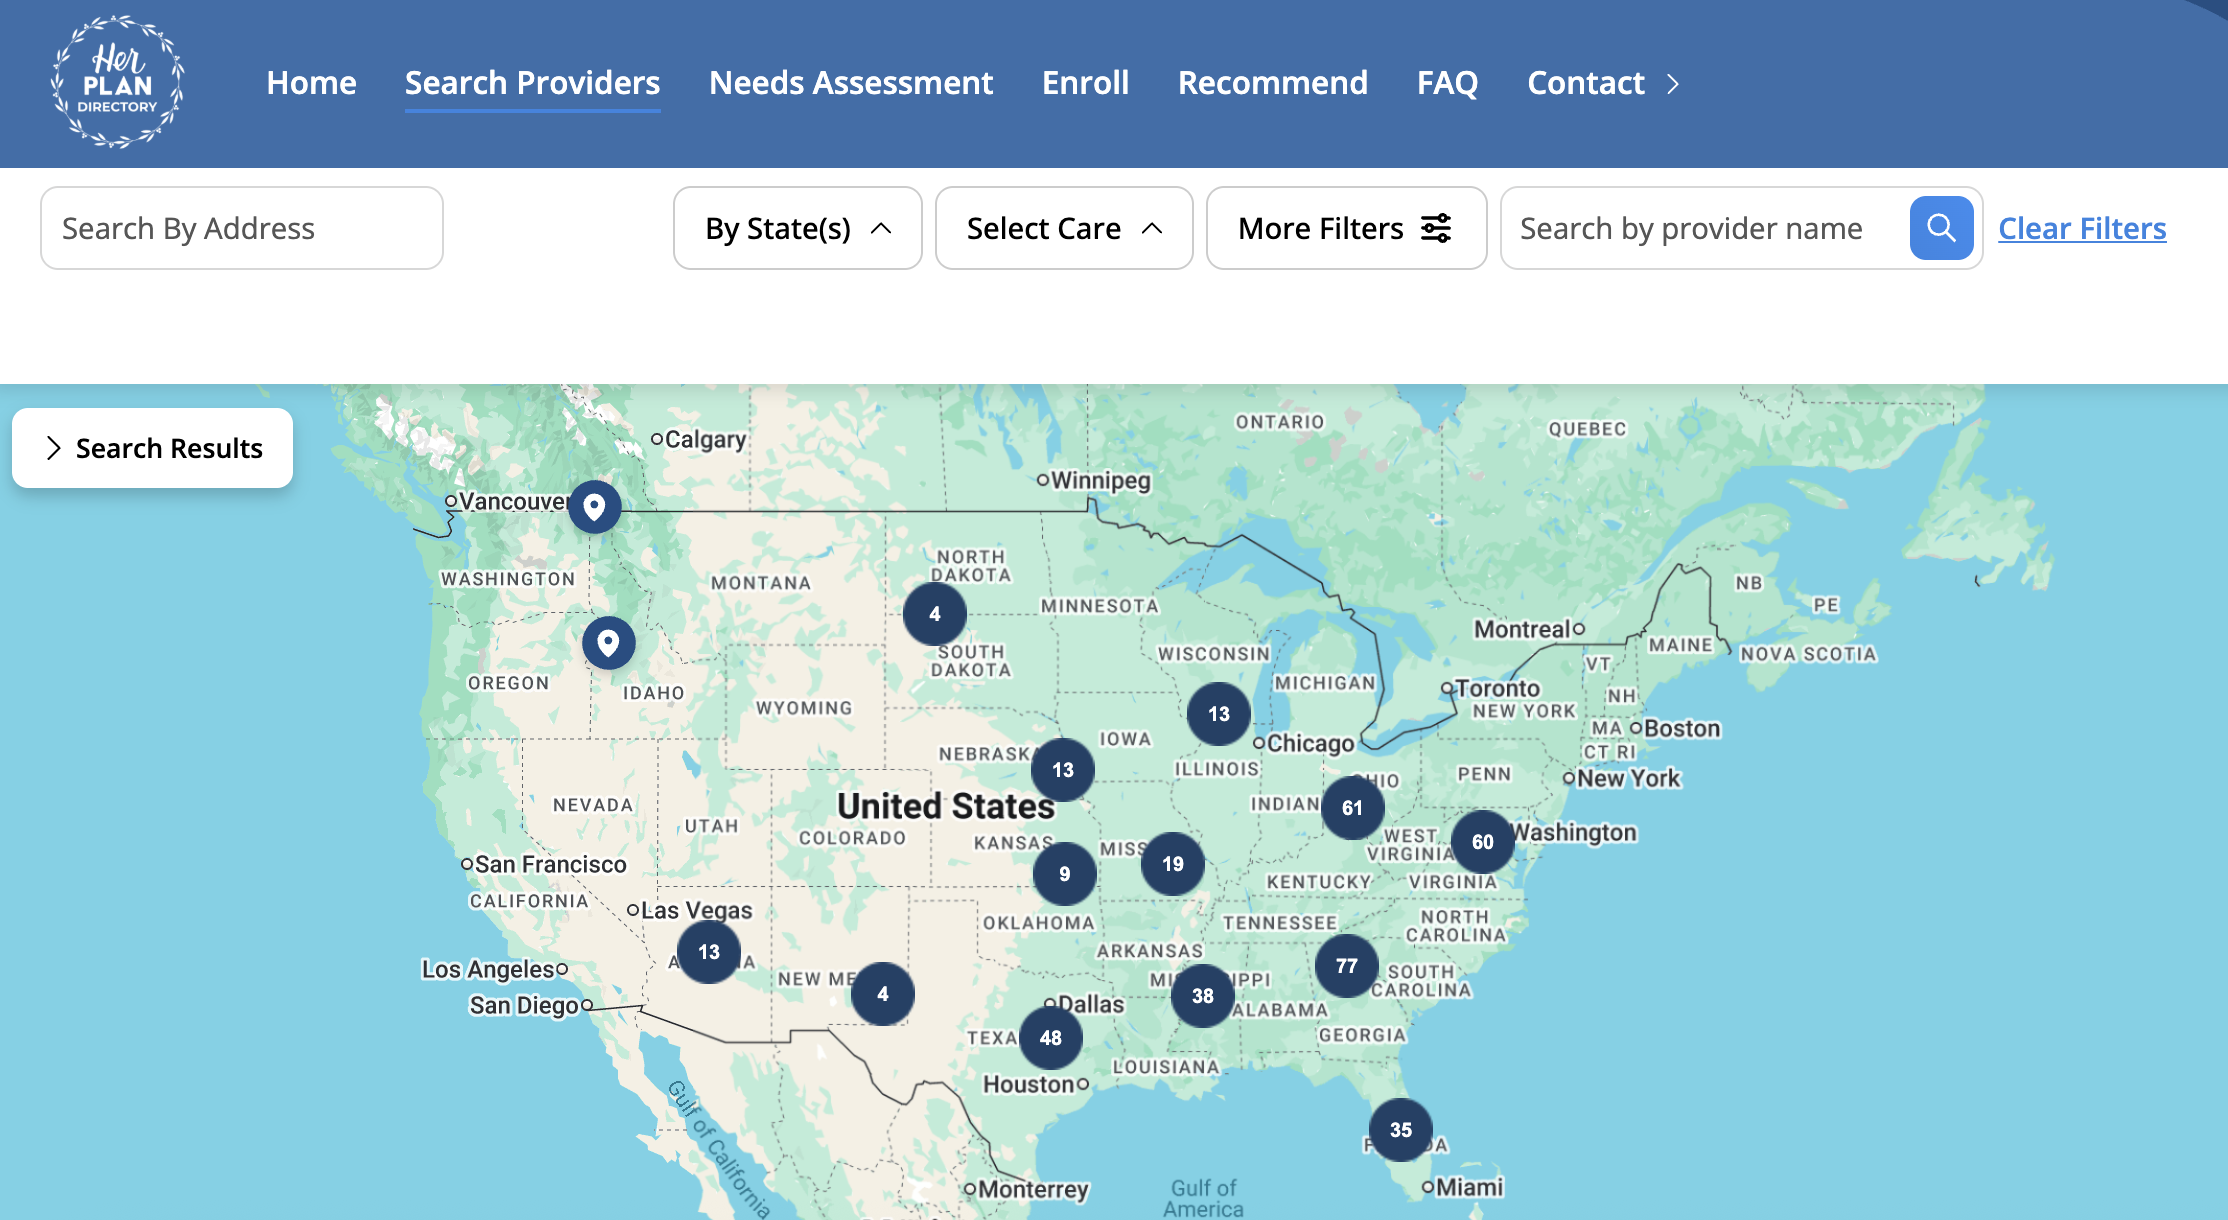Viewport: 2228px width, 1220px height.
Task: Go to the Needs Assessment page
Action: 850,83
